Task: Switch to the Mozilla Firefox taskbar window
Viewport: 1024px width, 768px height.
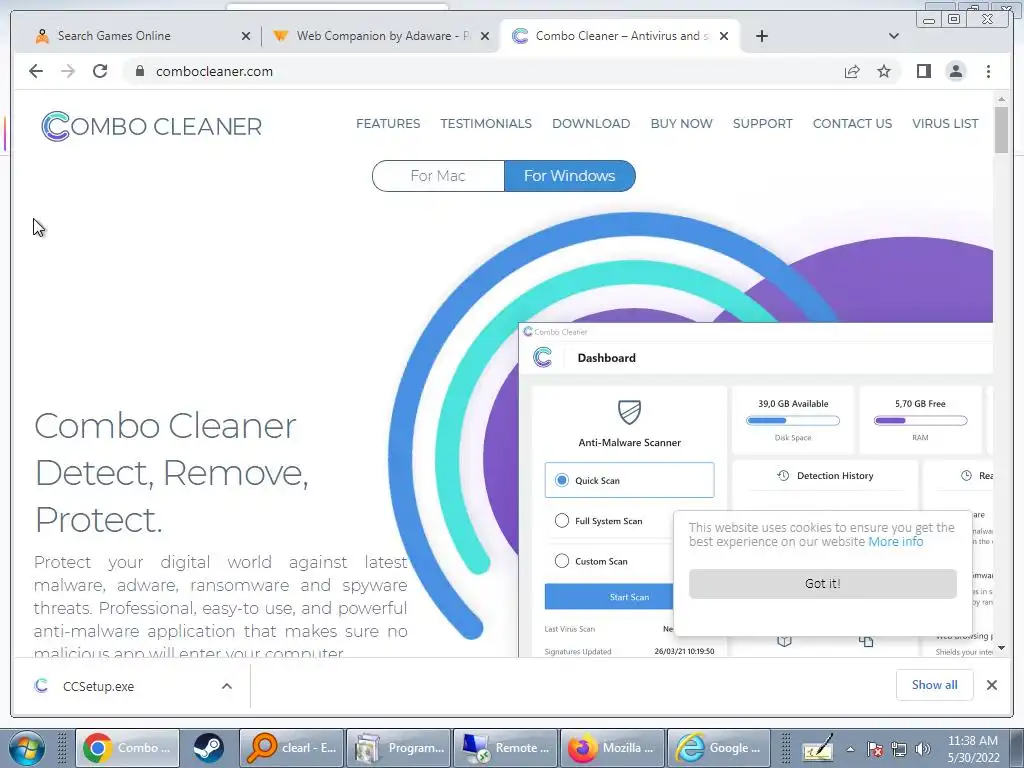Action: coord(611,748)
